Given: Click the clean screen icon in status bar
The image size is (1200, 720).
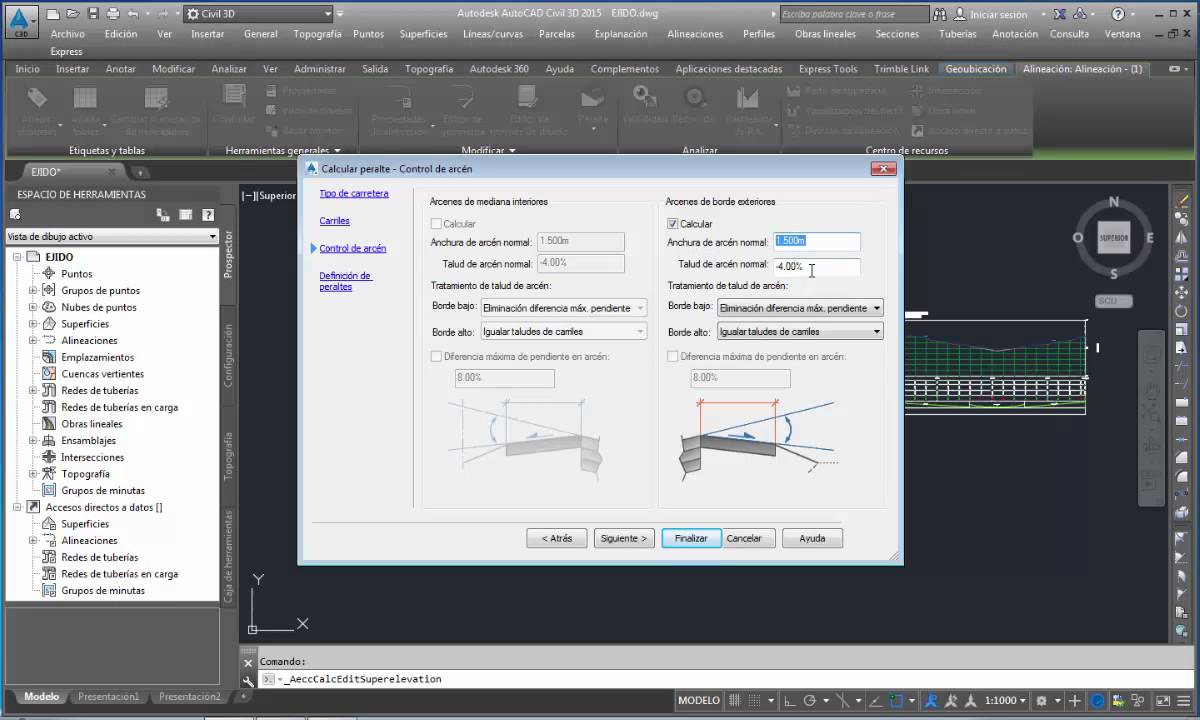Looking at the screenshot, I should pyautogui.click(x=1164, y=701).
